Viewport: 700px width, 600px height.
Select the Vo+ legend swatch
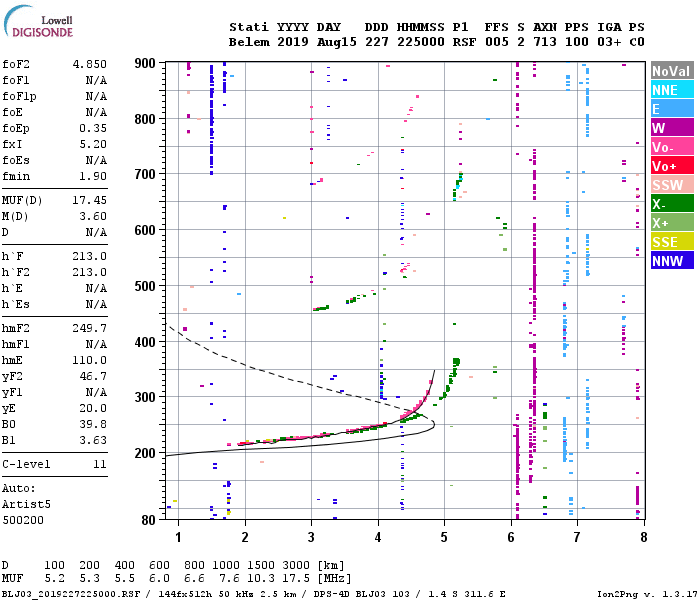pos(672,166)
